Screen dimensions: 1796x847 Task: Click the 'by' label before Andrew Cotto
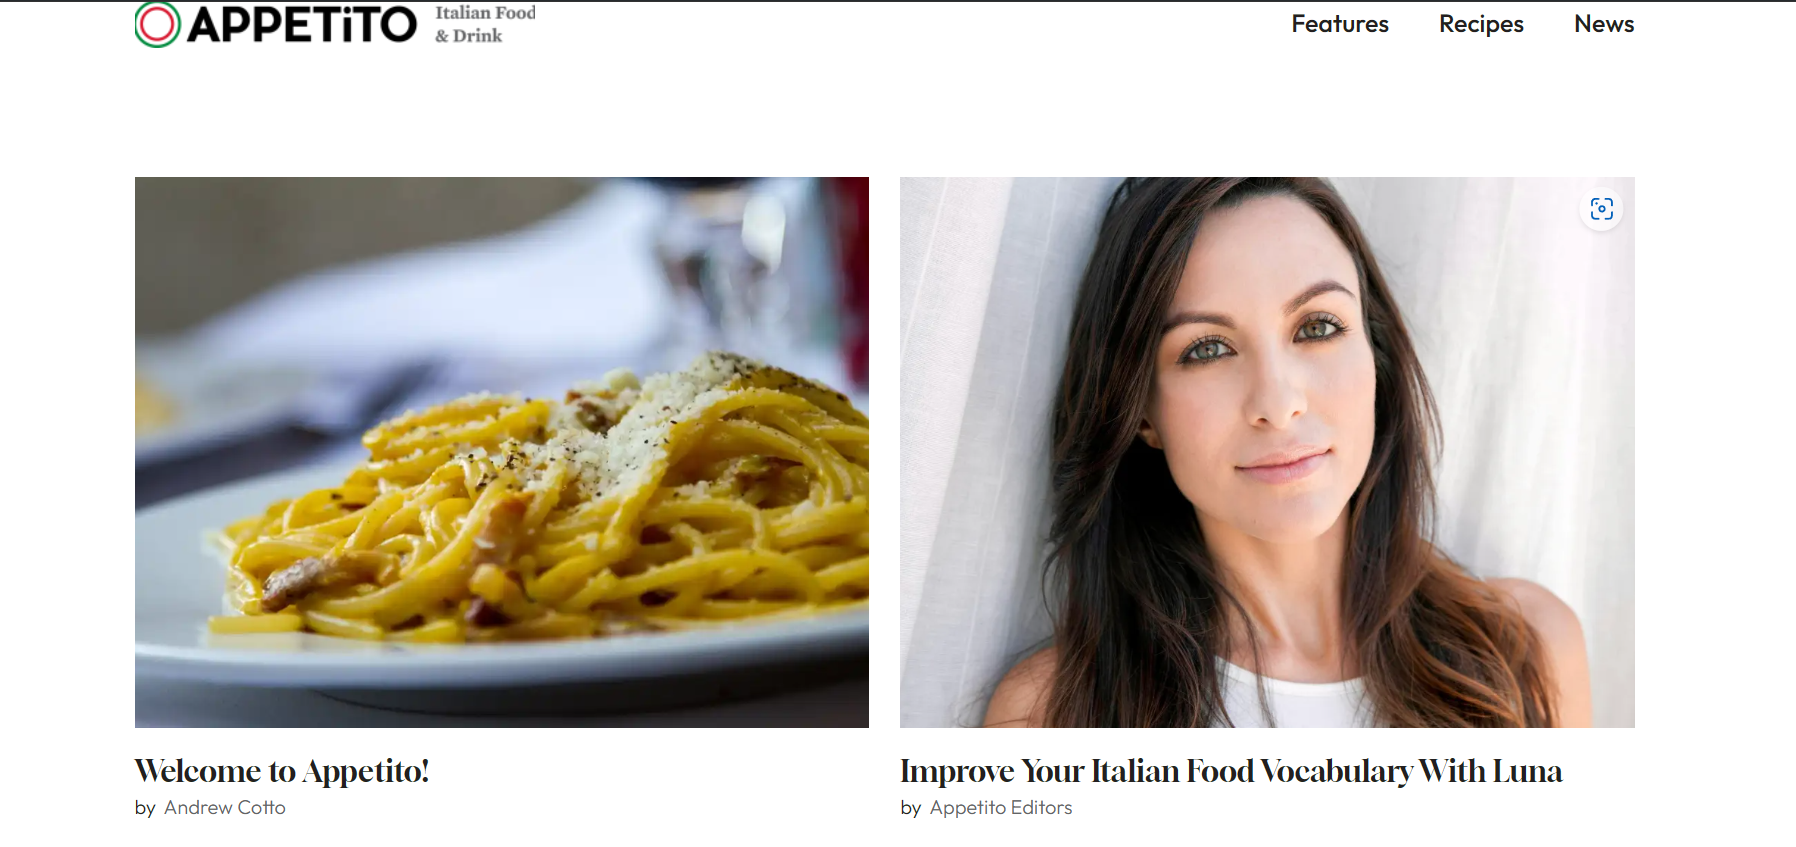click(x=145, y=808)
